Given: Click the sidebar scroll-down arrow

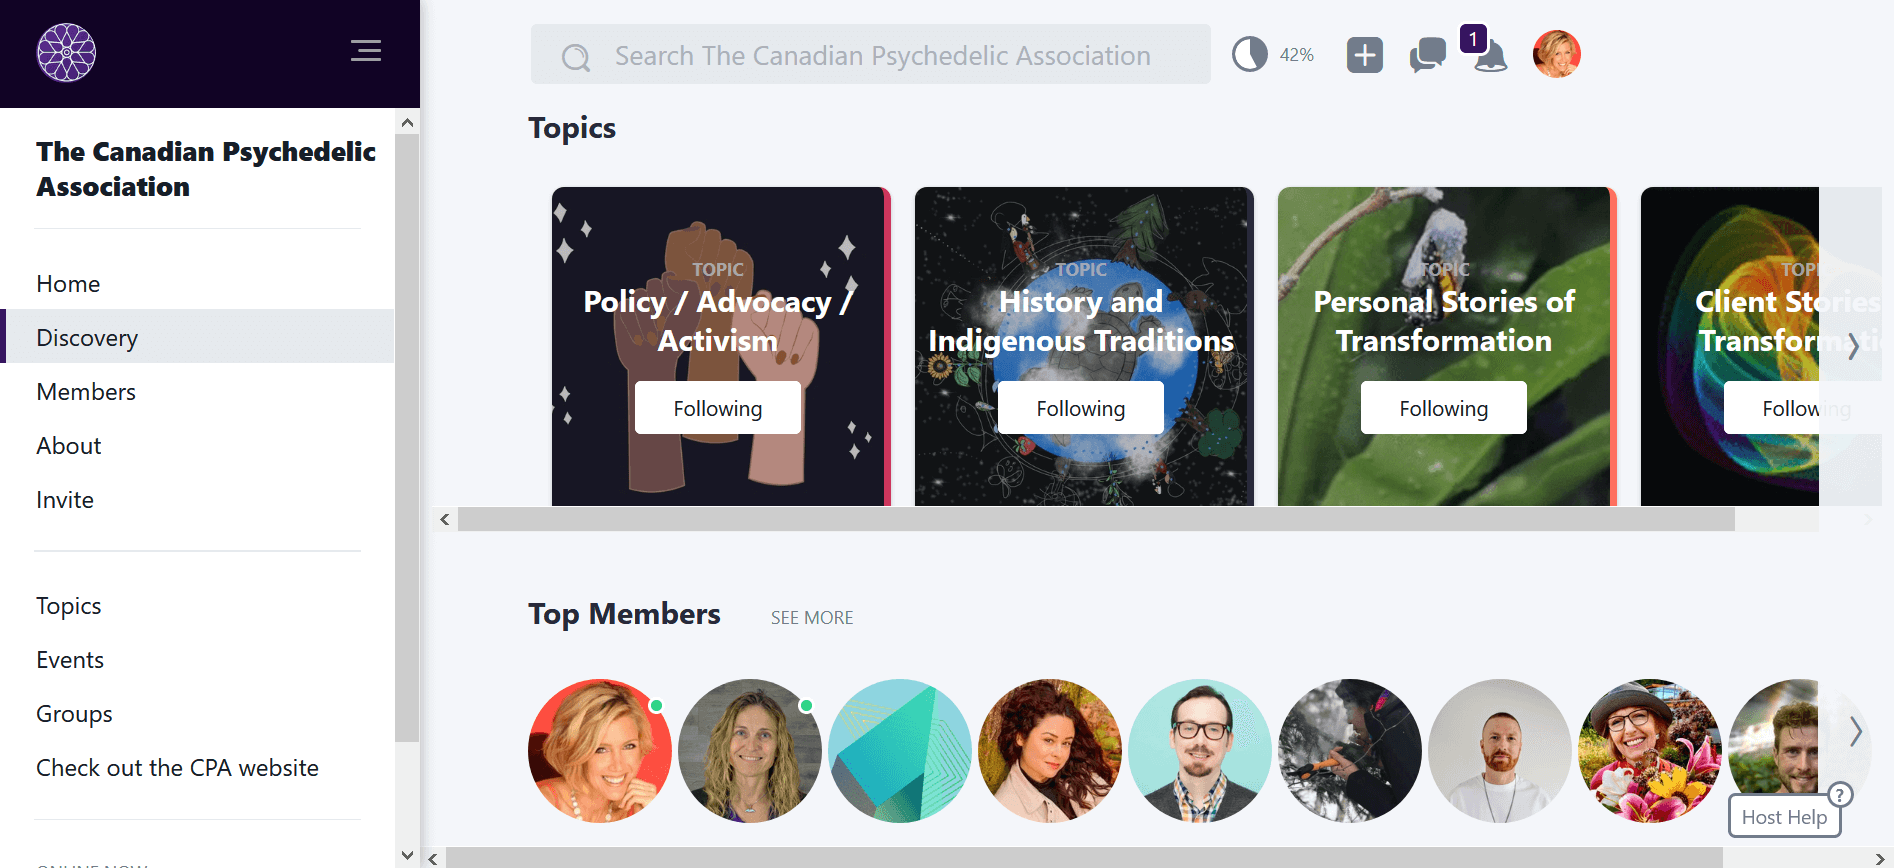Looking at the screenshot, I should [407, 855].
